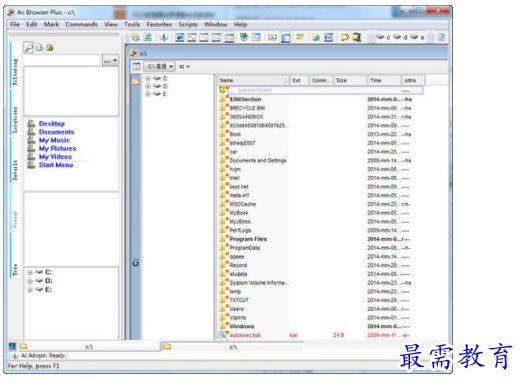Click the green tag layers toolbar icon
This screenshot has width=521, height=388.
(x=244, y=37)
